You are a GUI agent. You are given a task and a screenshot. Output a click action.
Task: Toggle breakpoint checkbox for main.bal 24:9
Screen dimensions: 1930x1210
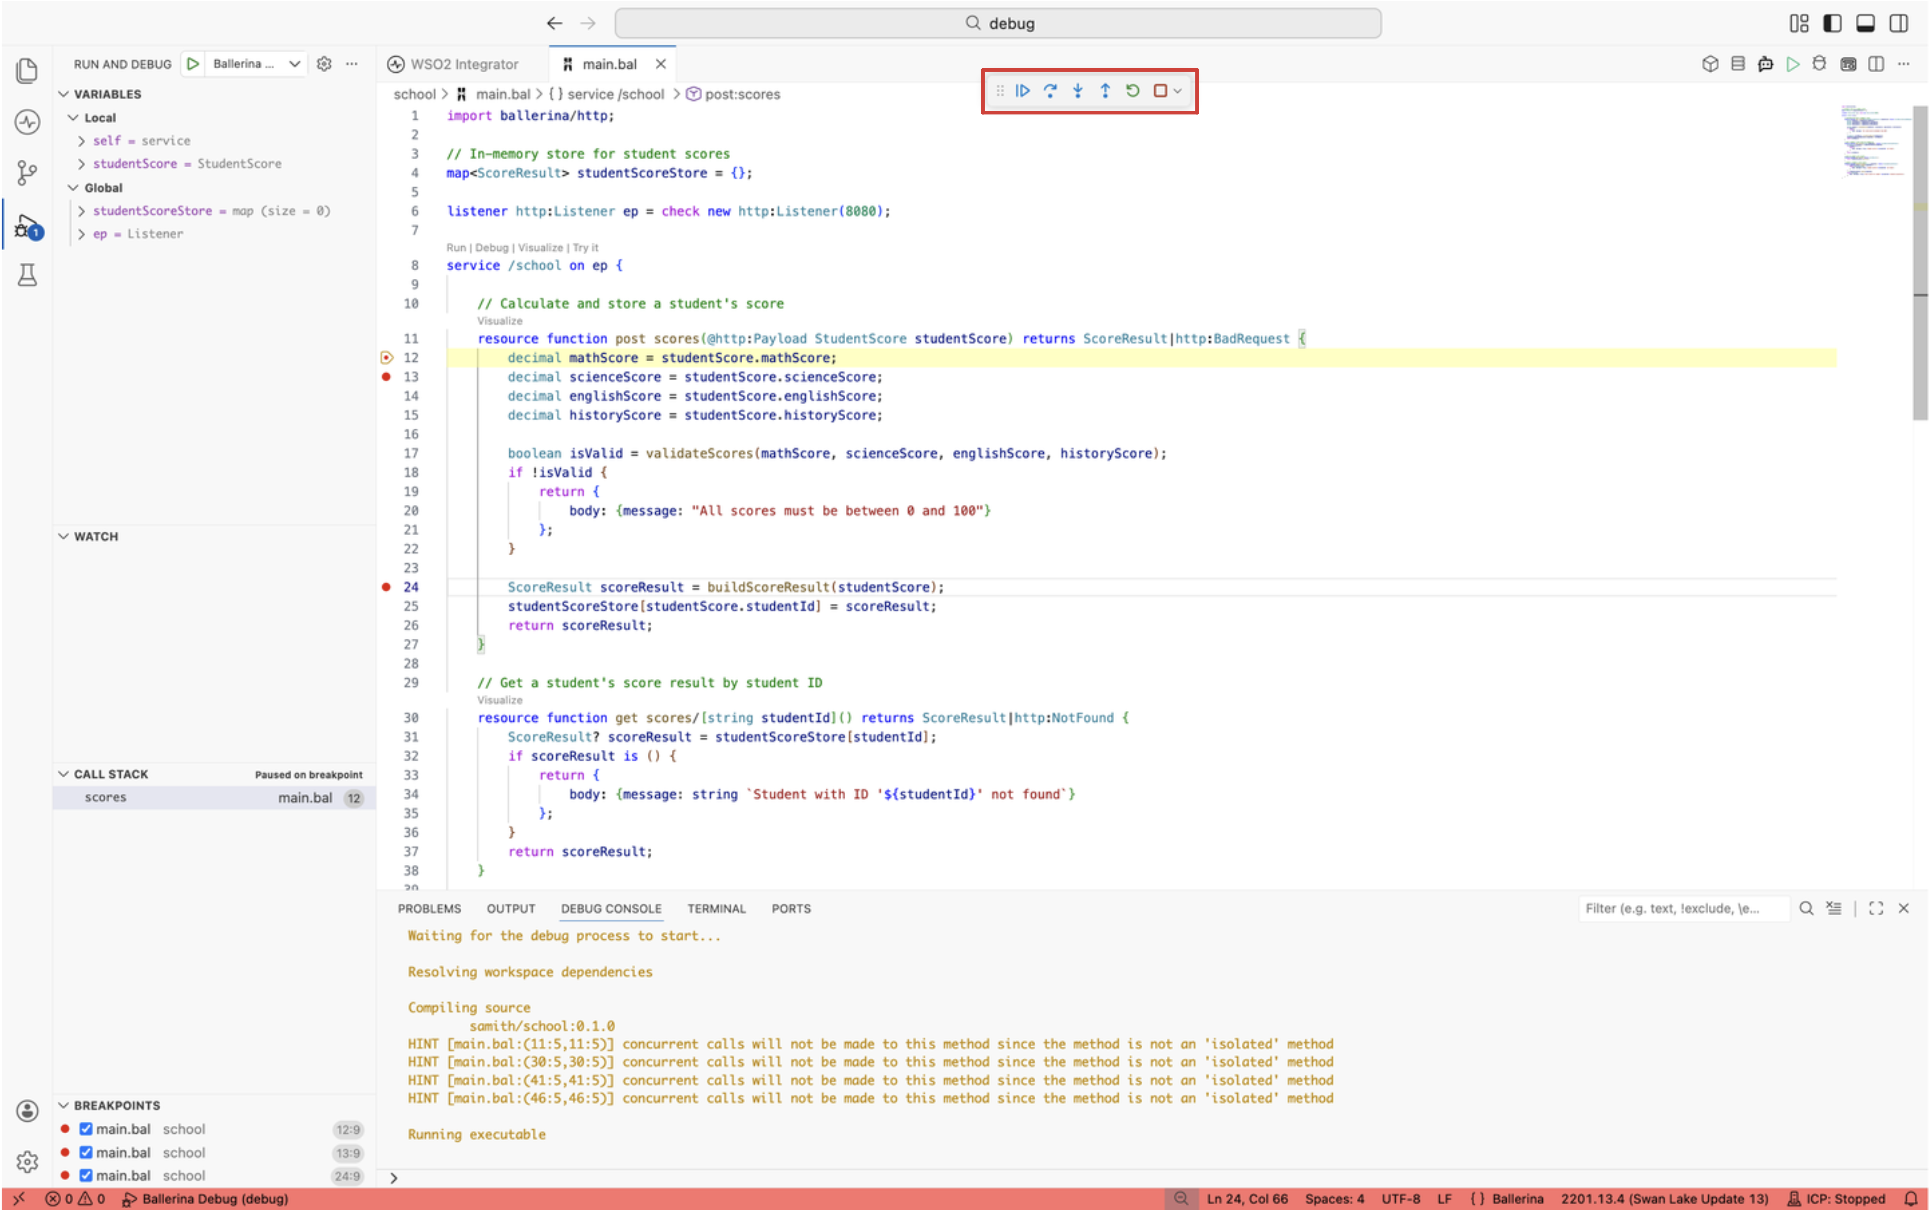tap(86, 1175)
